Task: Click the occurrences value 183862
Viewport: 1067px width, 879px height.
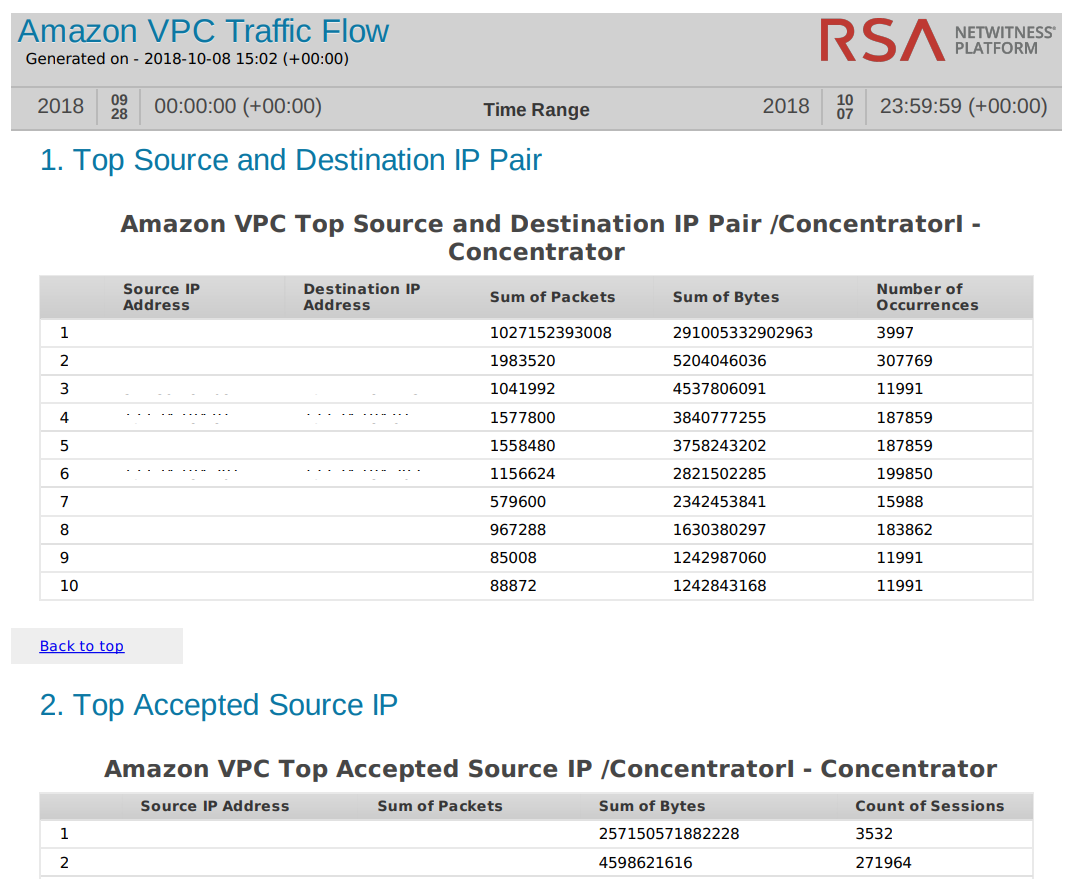Action: [x=904, y=530]
